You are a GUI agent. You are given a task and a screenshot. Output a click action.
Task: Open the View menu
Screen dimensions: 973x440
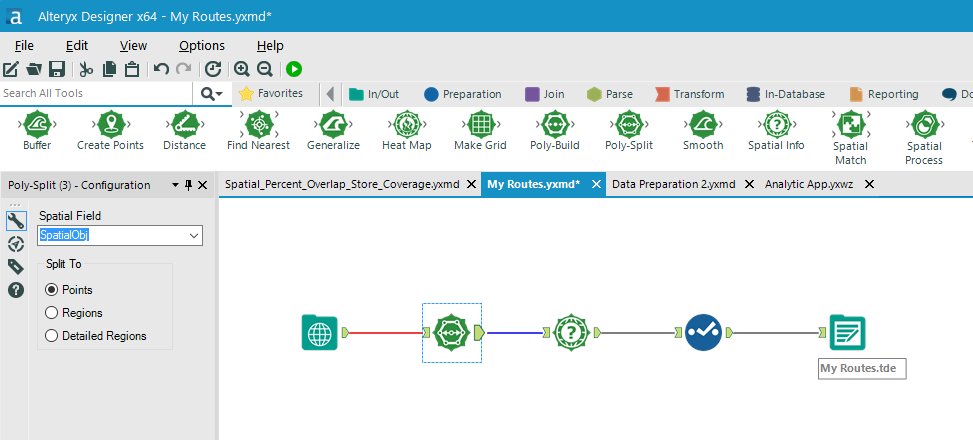(x=133, y=46)
